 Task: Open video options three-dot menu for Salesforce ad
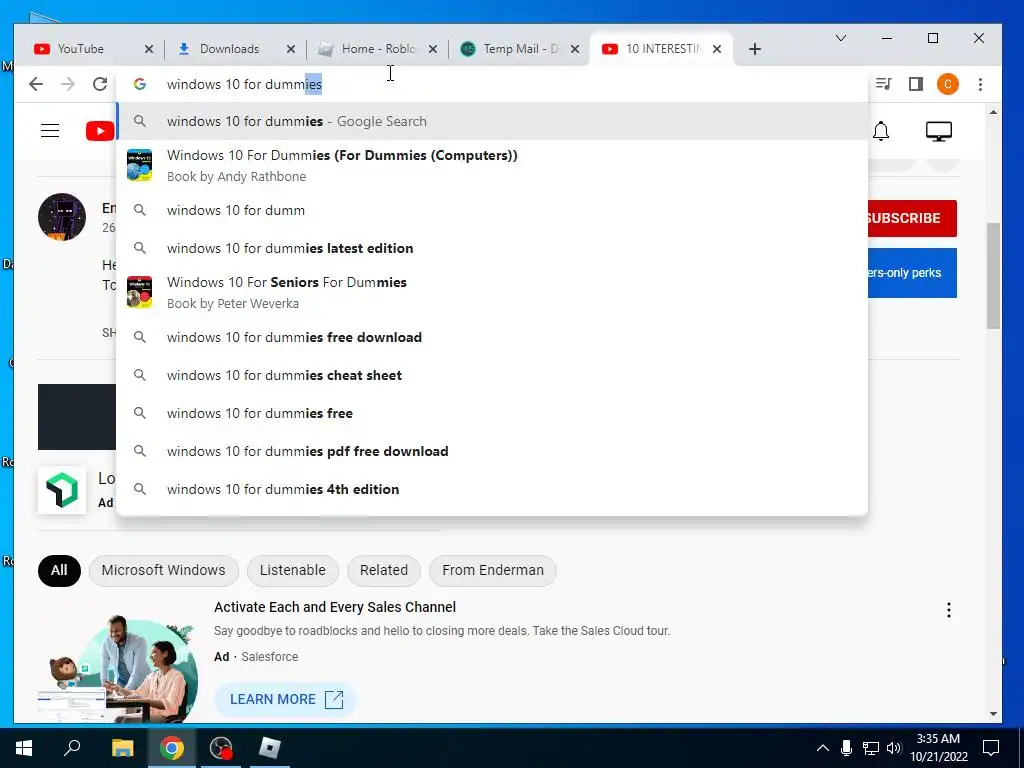click(x=949, y=610)
